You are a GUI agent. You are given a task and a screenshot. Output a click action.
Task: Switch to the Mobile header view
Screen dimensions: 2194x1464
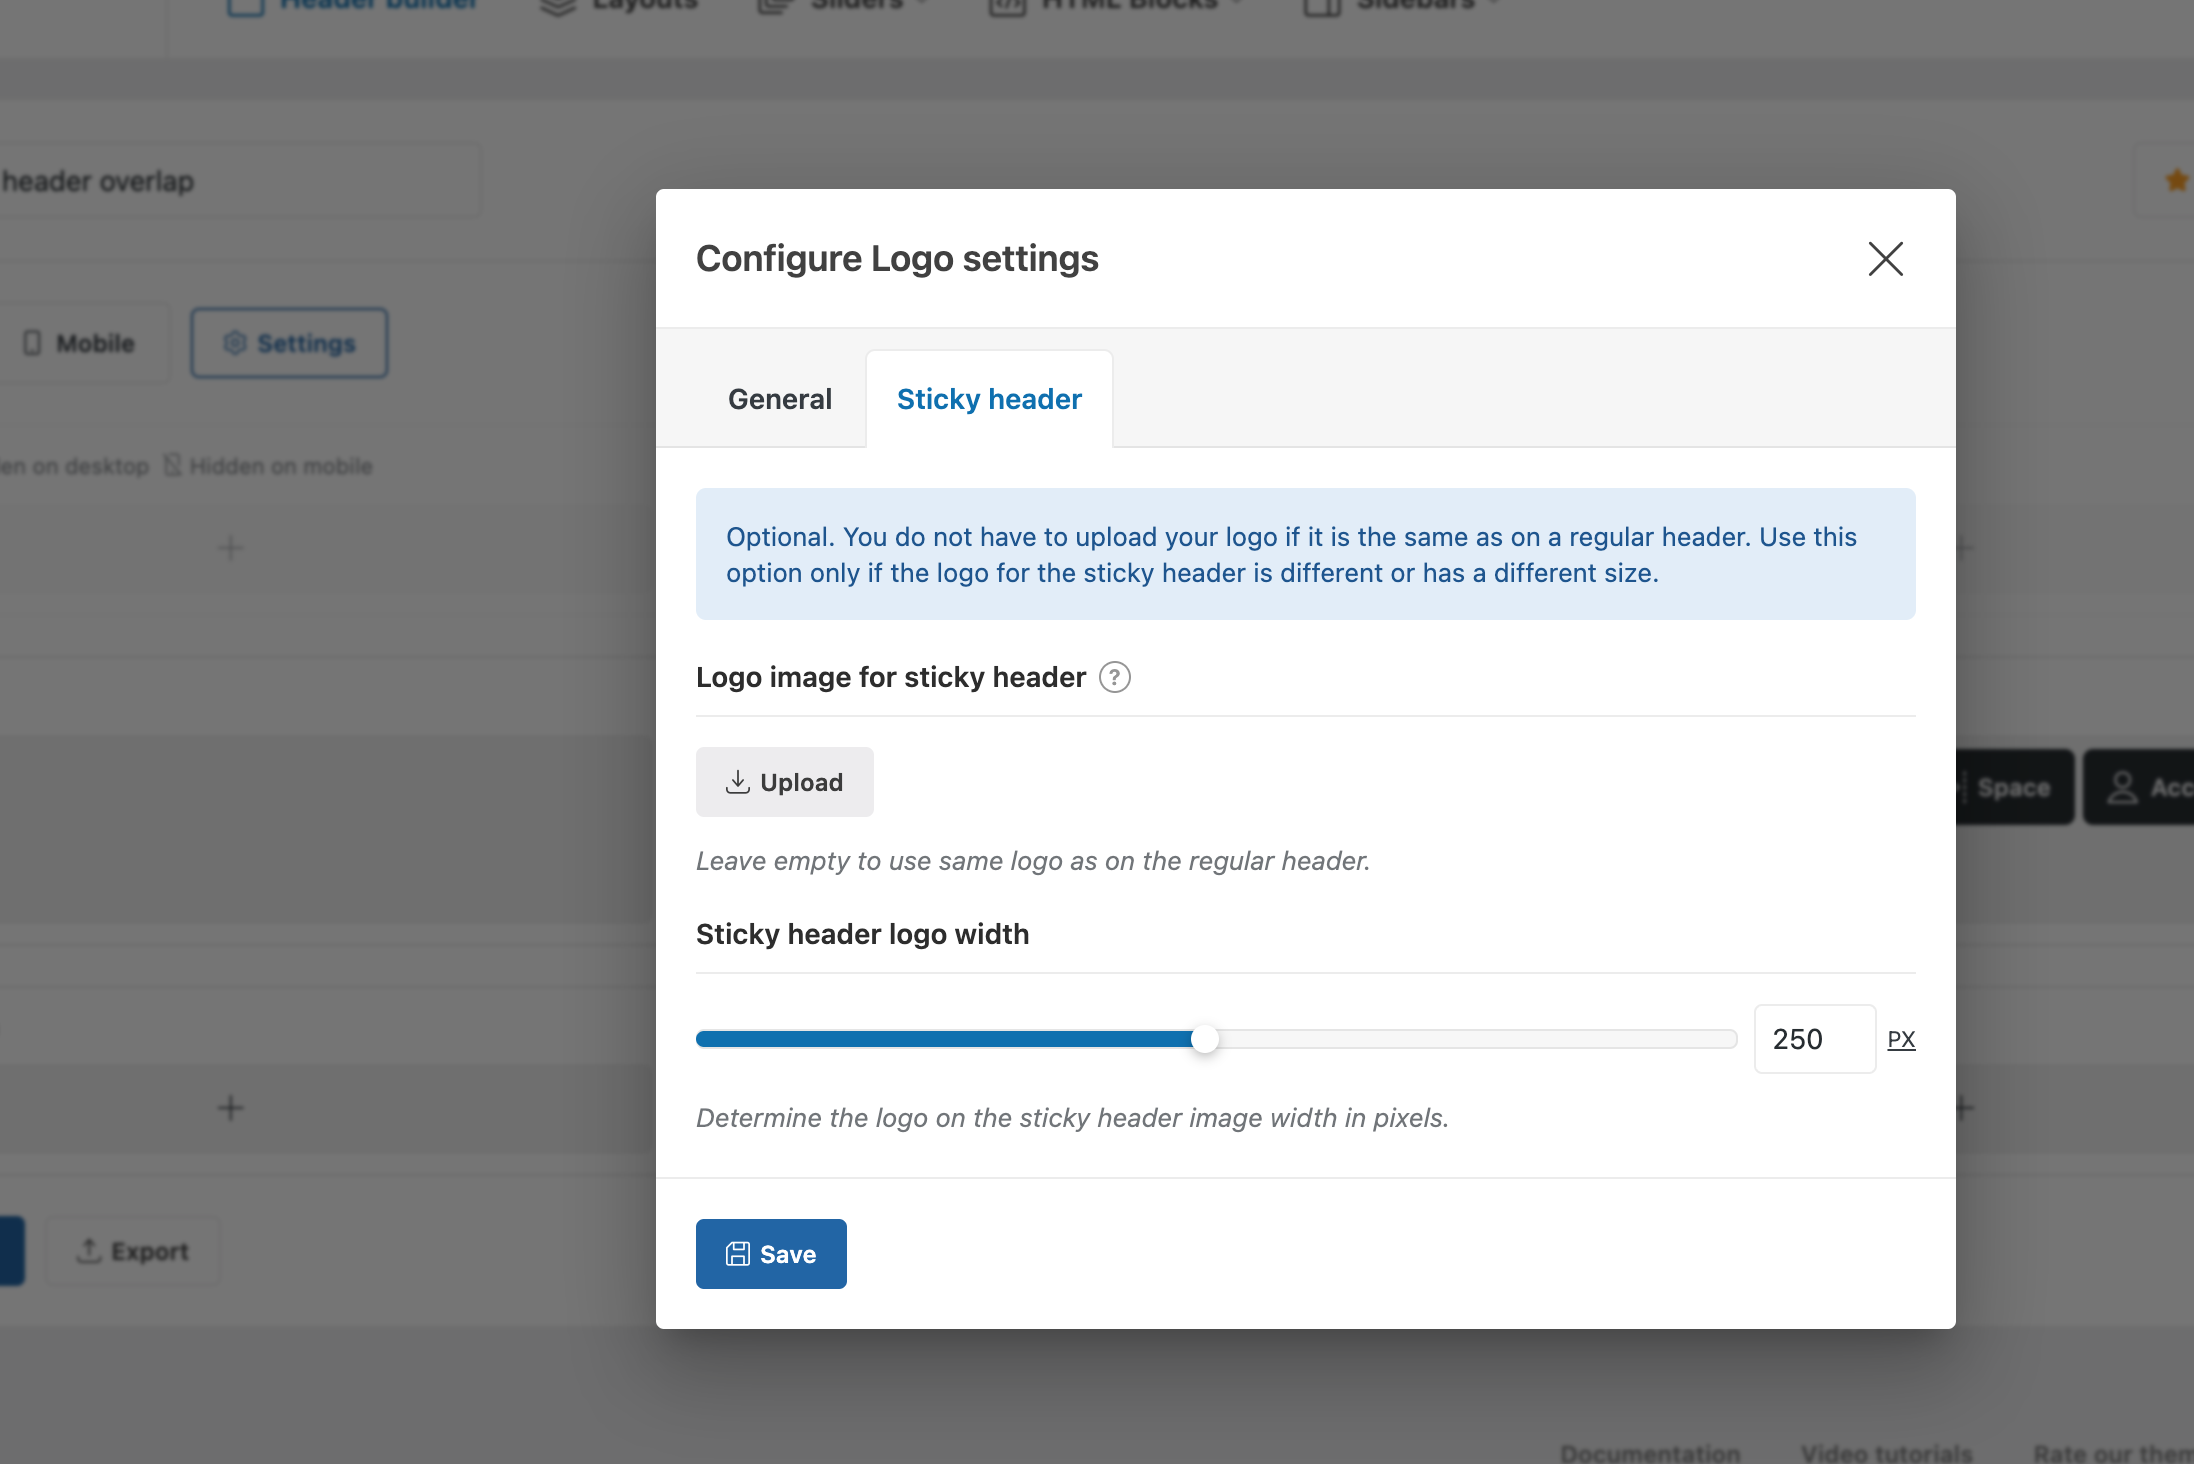(80, 343)
